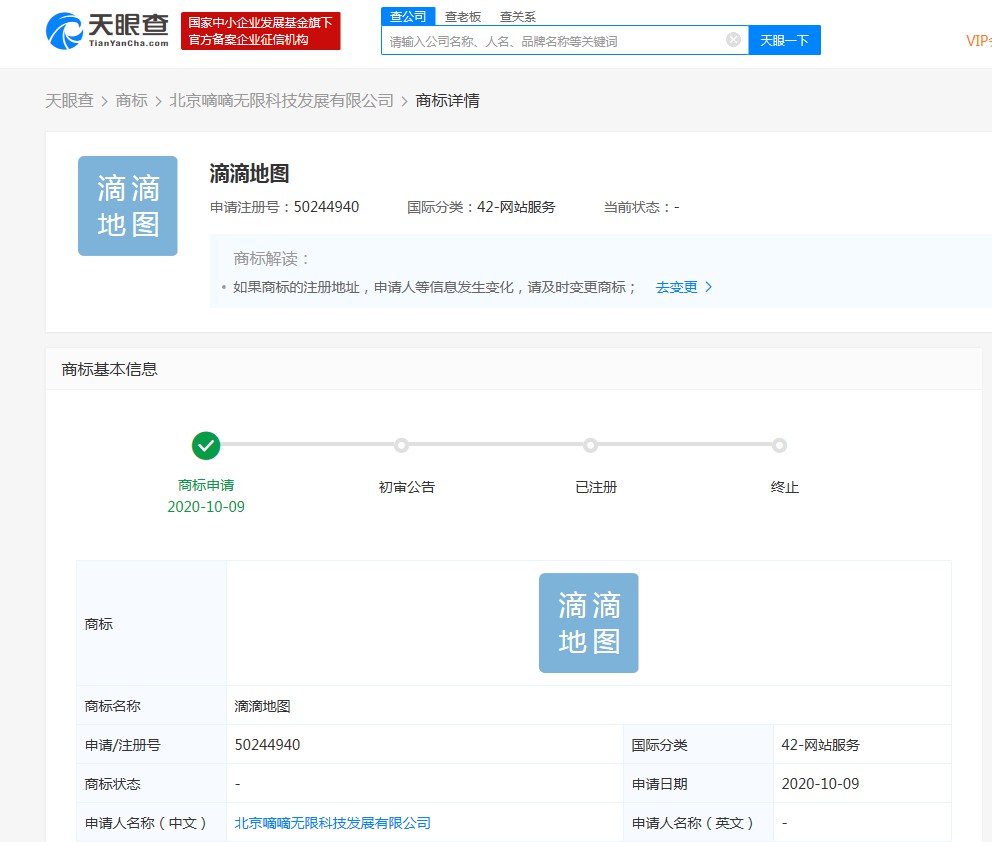This screenshot has height=842, width=992.
Task: Click the 终止 step label
Action: click(784, 487)
